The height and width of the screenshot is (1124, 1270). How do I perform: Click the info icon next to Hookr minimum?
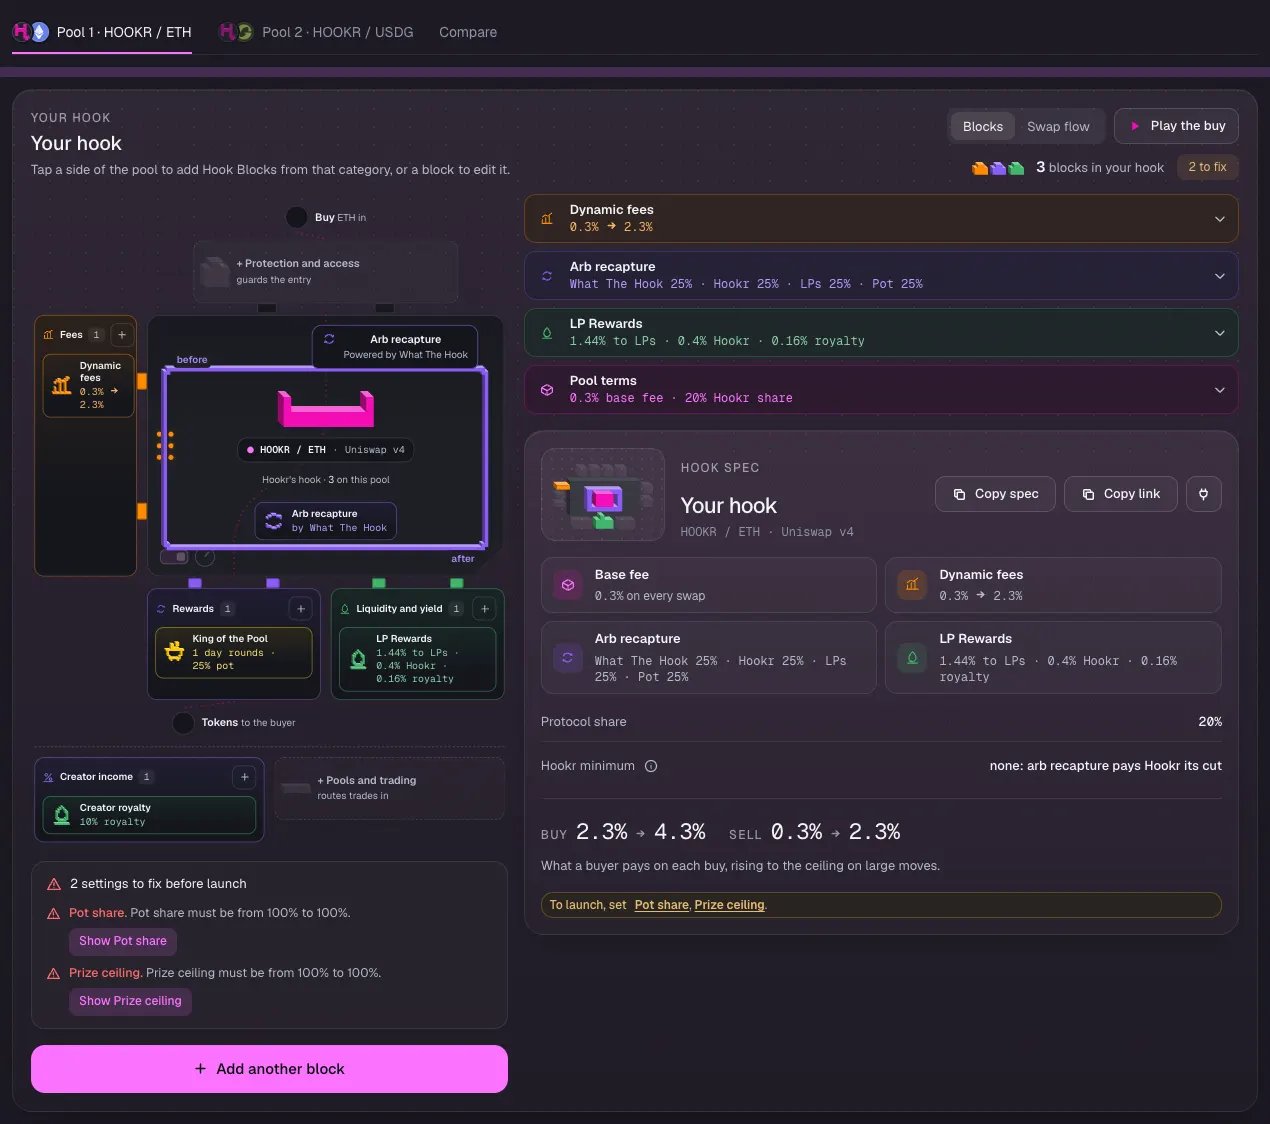click(651, 766)
